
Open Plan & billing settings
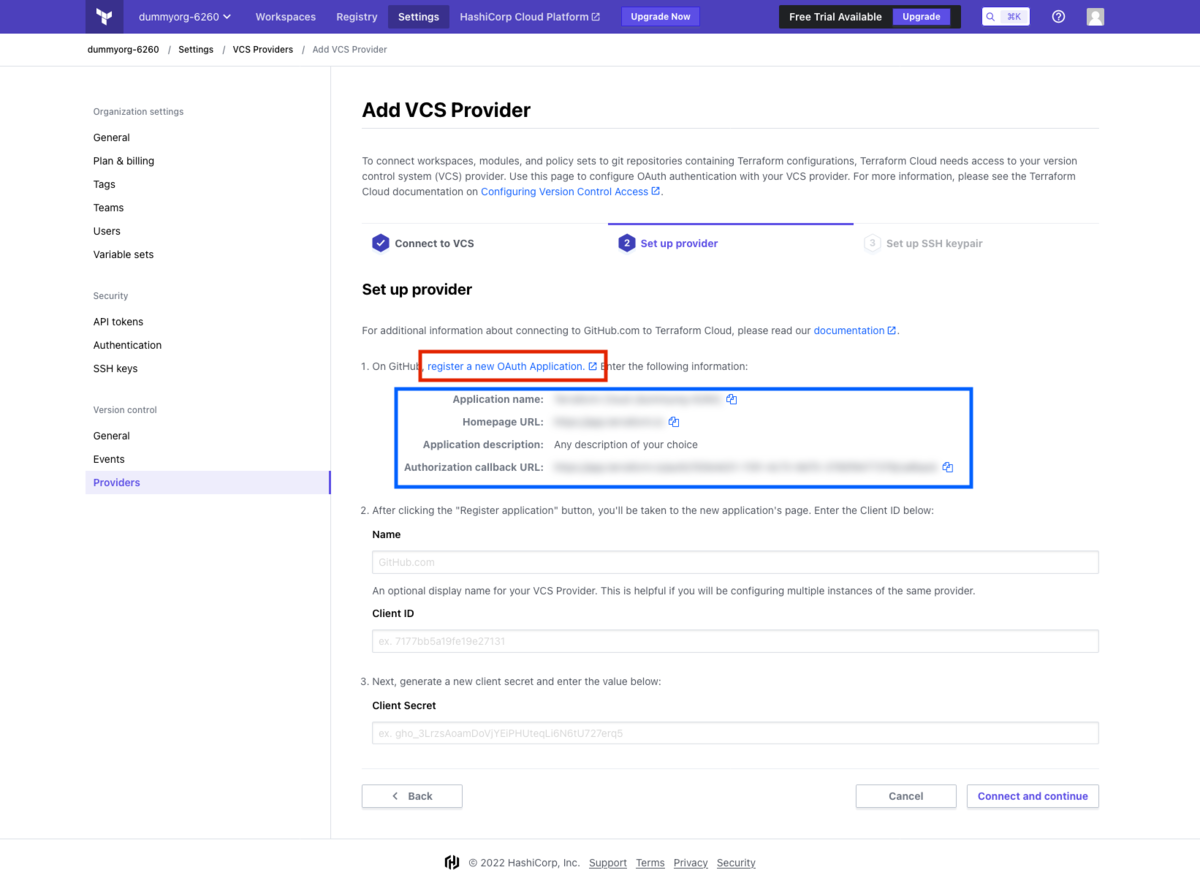[124, 161]
